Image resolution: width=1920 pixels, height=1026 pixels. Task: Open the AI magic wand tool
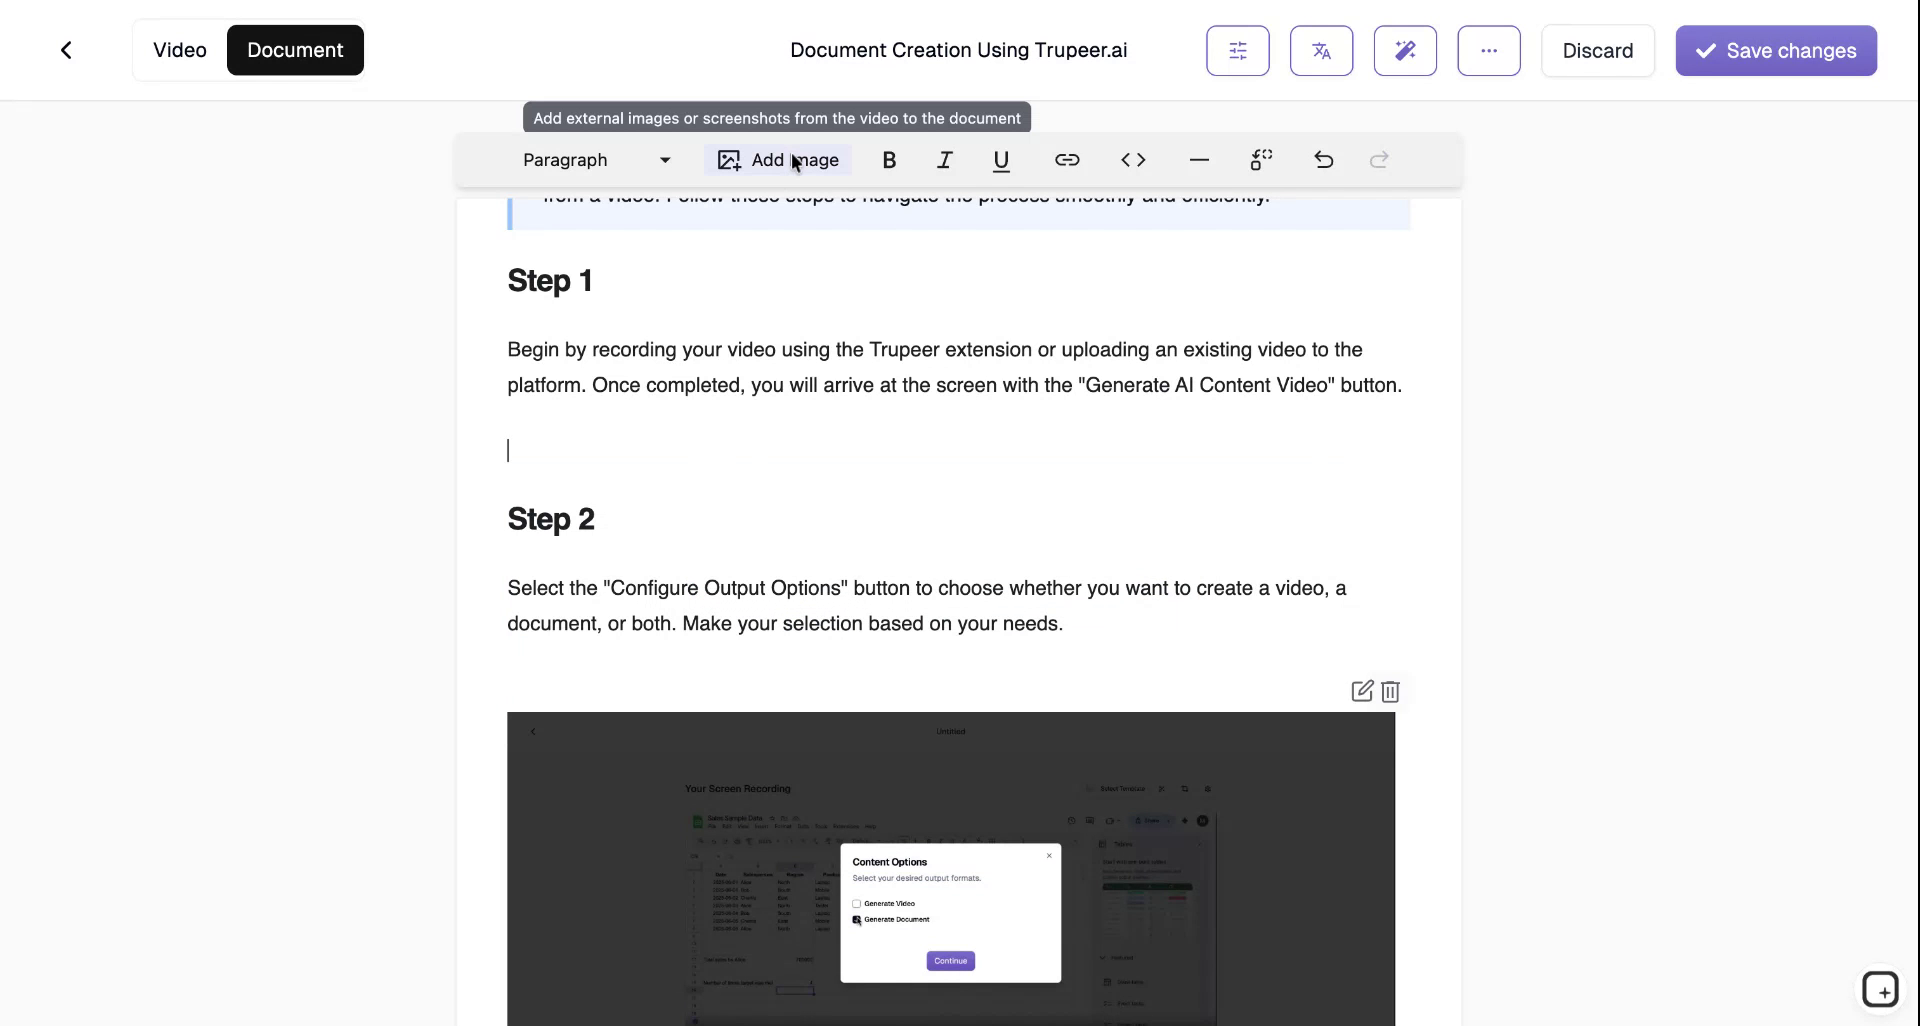[x=1405, y=50]
